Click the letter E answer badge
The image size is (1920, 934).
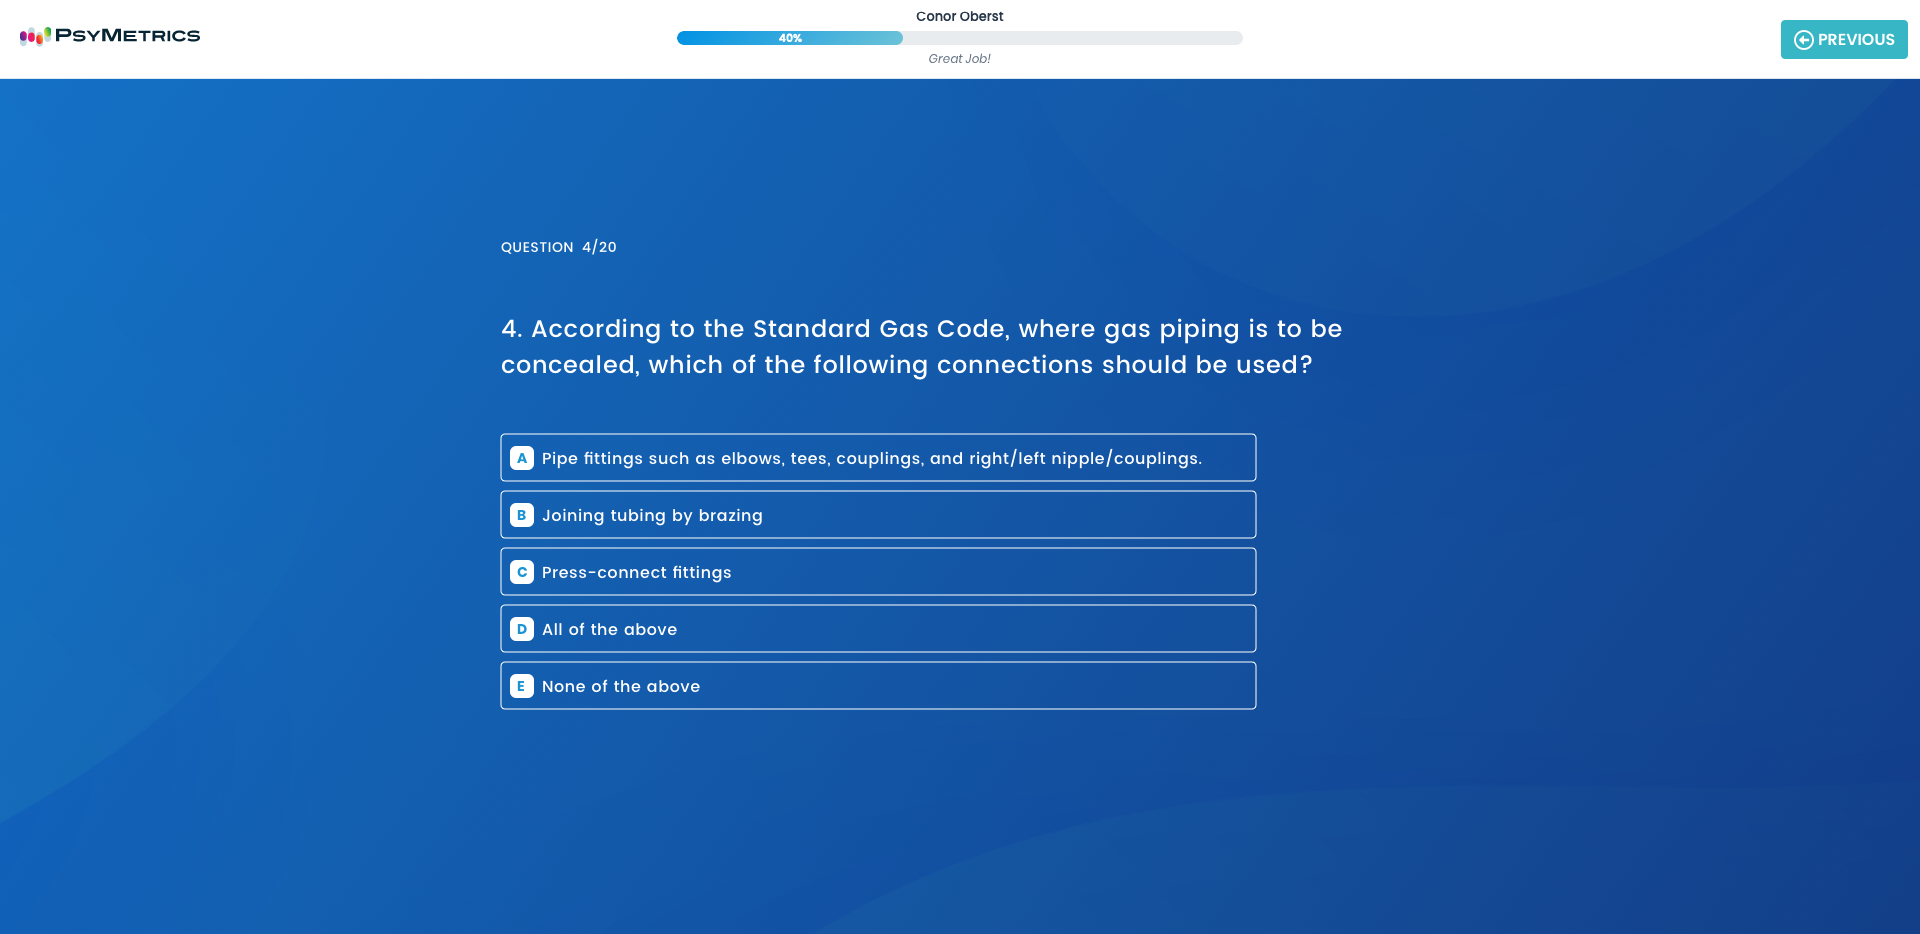(x=521, y=686)
